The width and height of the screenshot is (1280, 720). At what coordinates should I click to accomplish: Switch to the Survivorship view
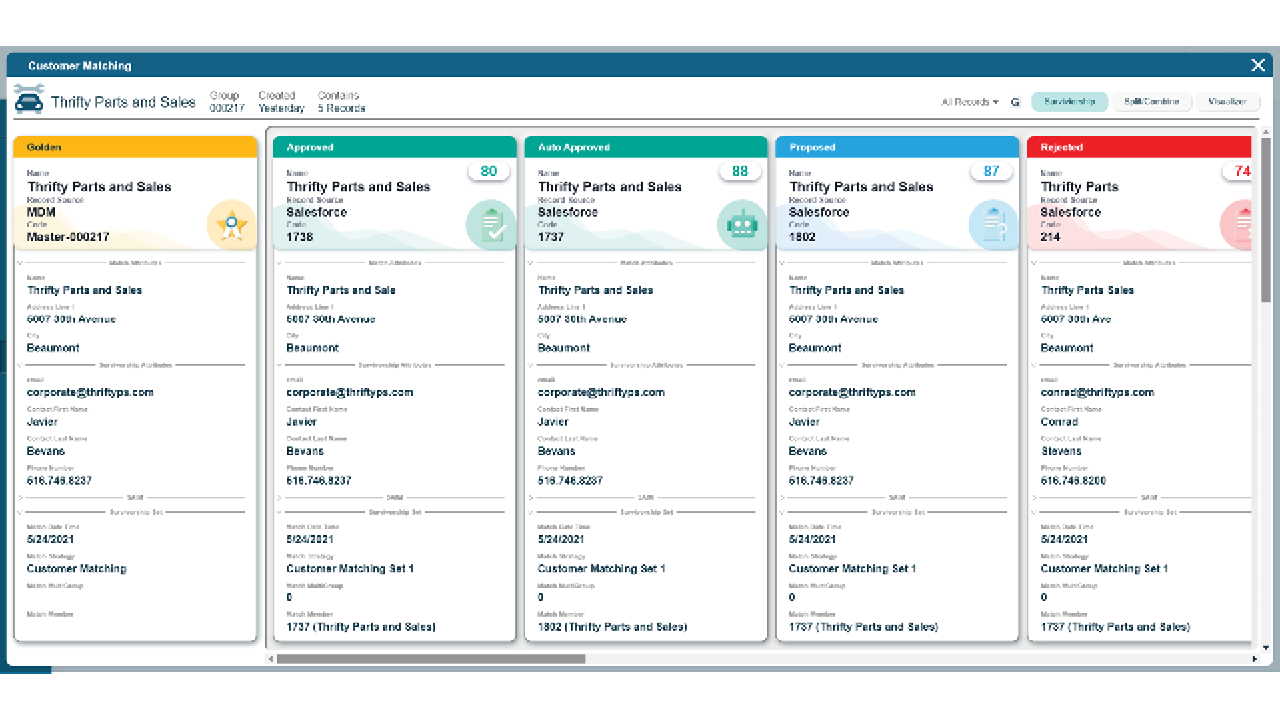point(1069,102)
